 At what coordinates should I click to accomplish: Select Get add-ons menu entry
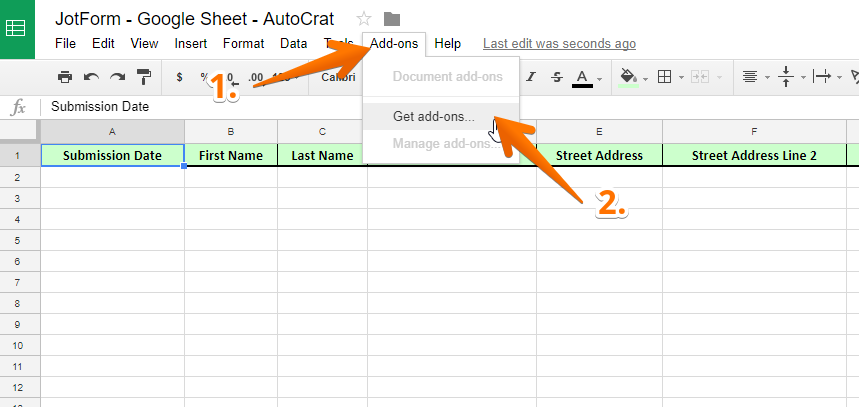tap(434, 116)
